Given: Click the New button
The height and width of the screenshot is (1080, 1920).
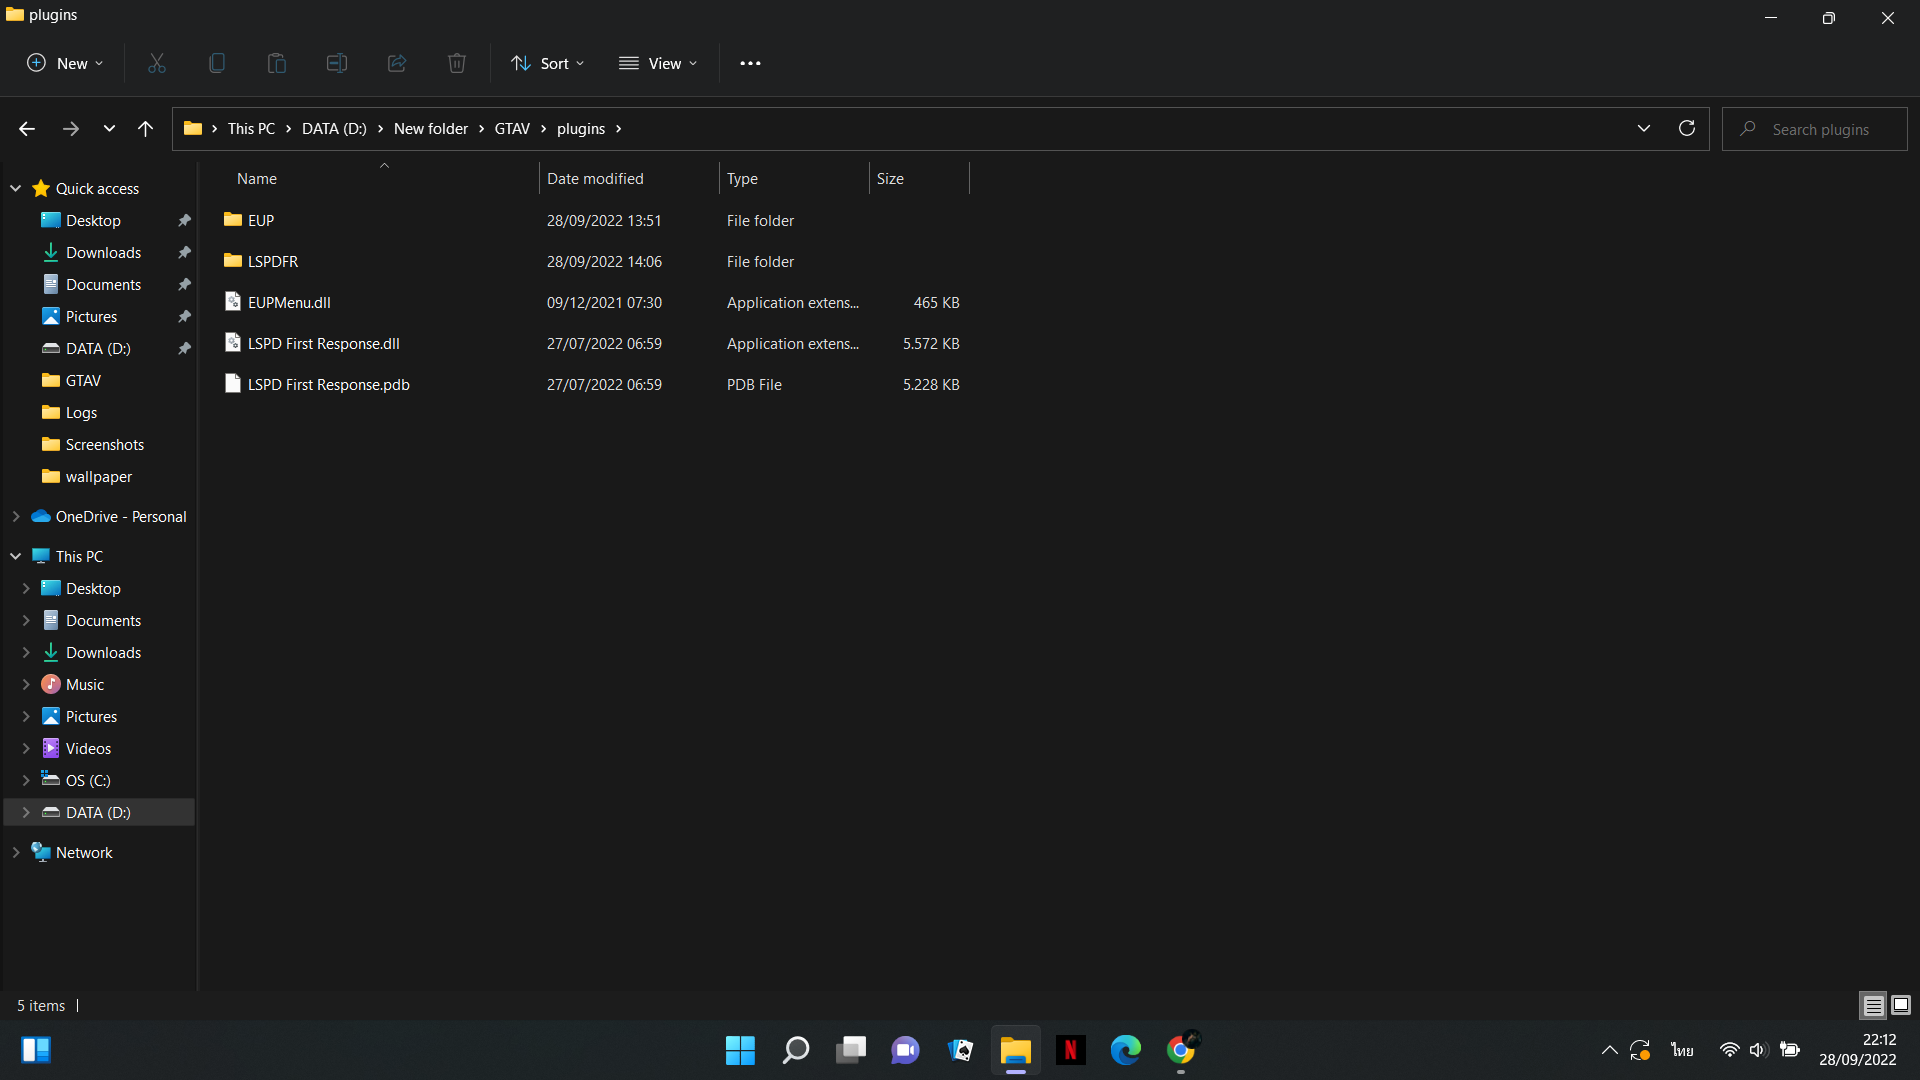Looking at the screenshot, I should (x=64, y=63).
